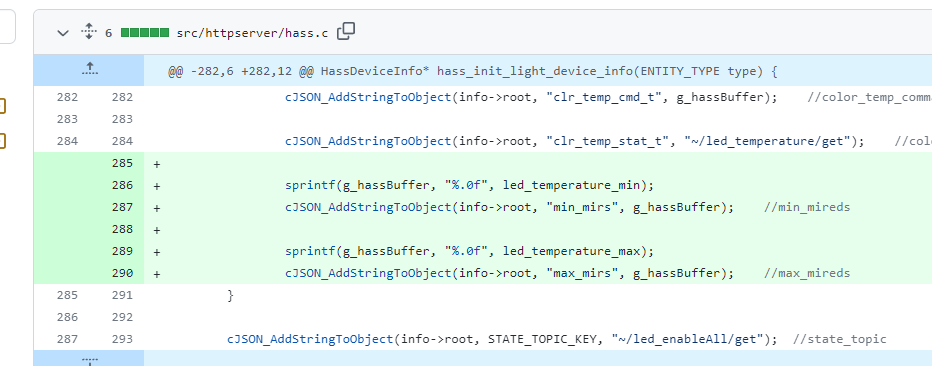Click the plus marker on line 289
The height and width of the screenshot is (366, 932).
click(x=157, y=251)
